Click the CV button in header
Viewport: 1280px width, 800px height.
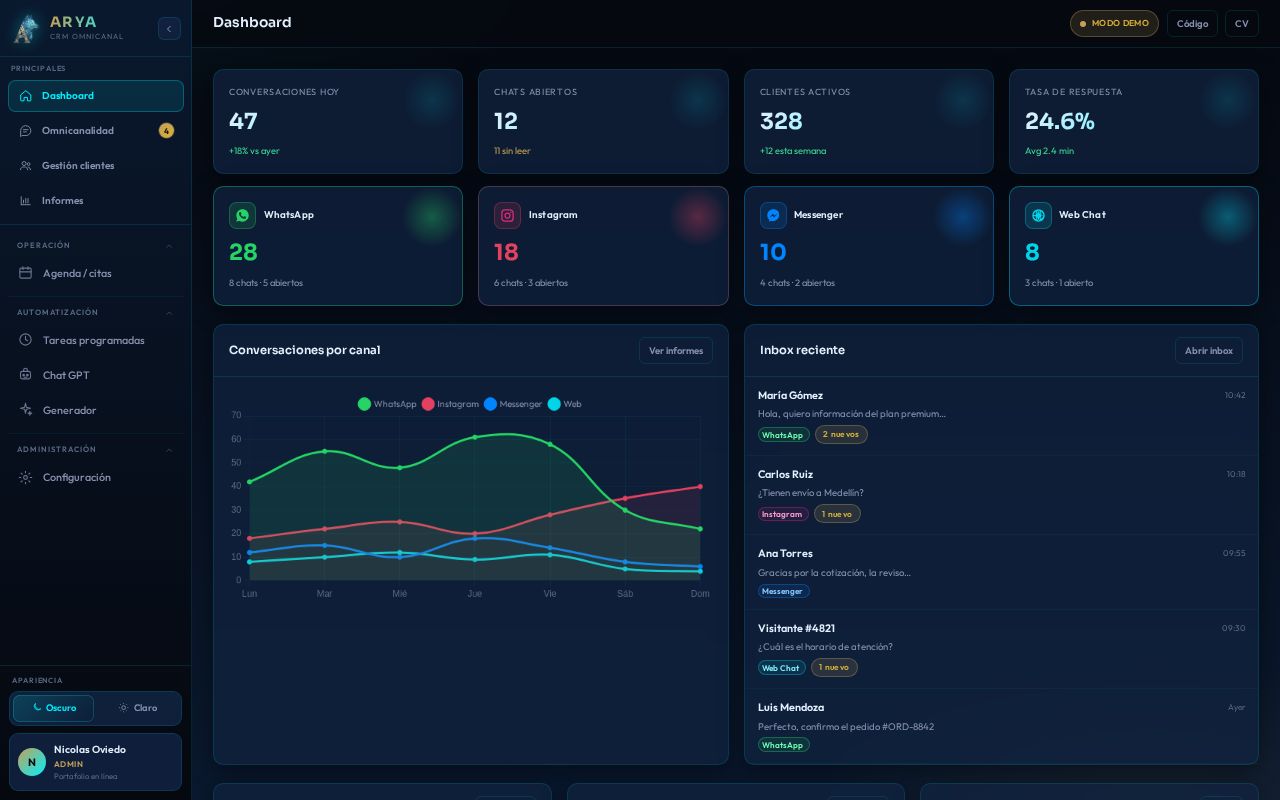(x=1242, y=24)
